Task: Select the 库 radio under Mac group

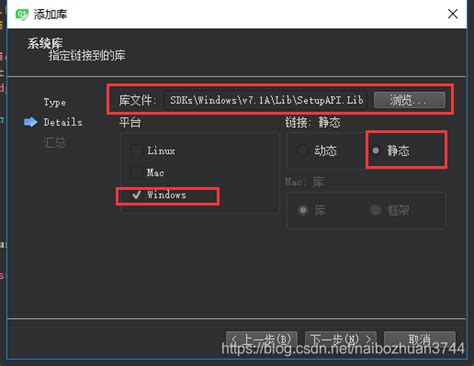Action: tap(303, 210)
